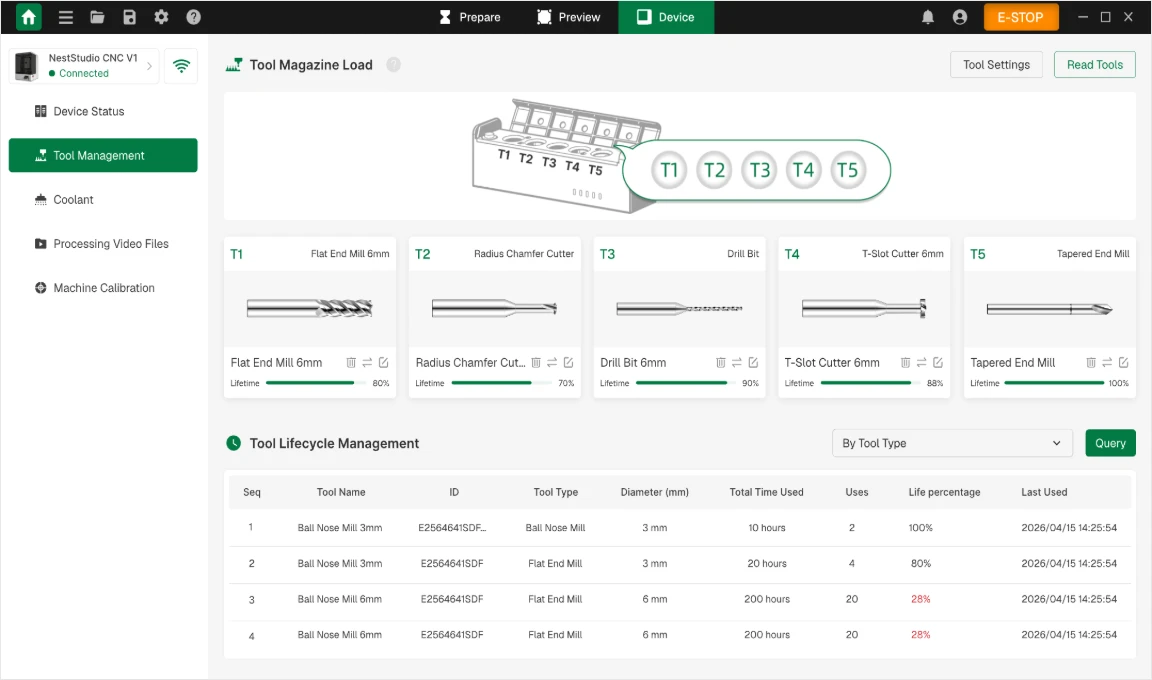
Task: Click the T5 lifetime bar at 100%
Action: (x=1054, y=383)
